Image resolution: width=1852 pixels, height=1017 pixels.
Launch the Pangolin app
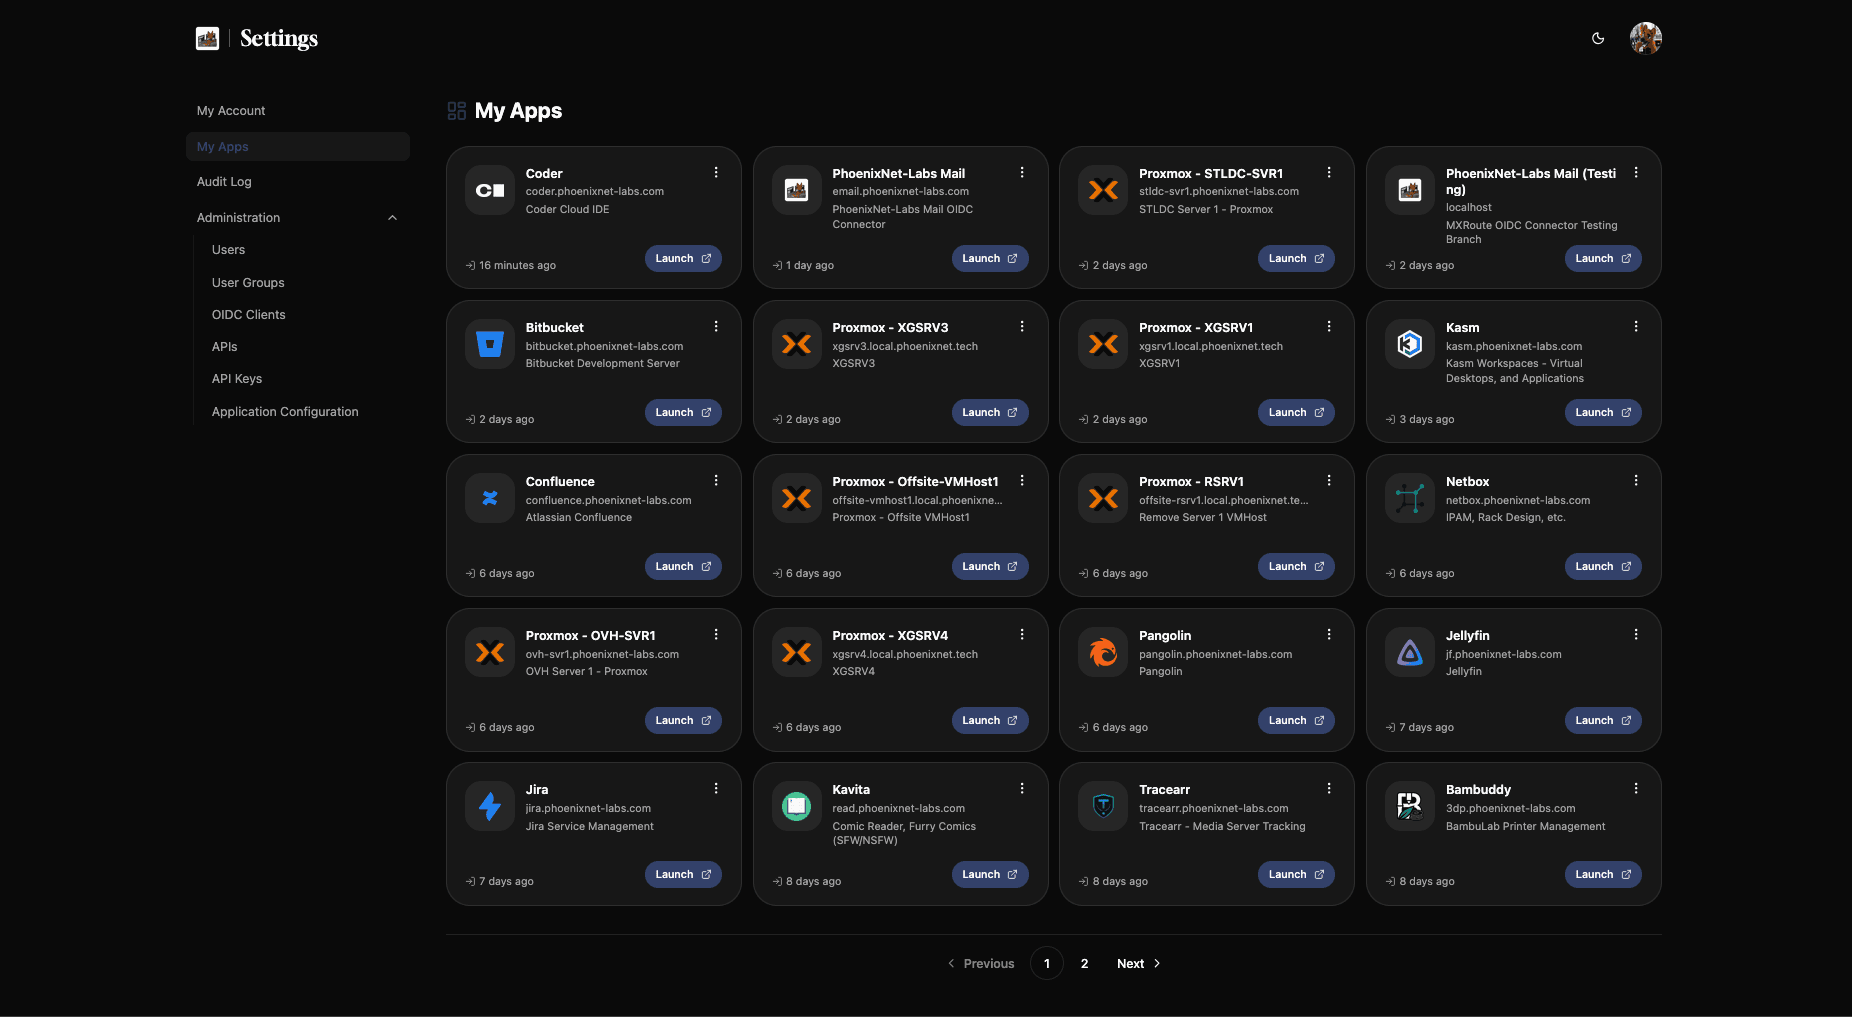[1296, 720]
